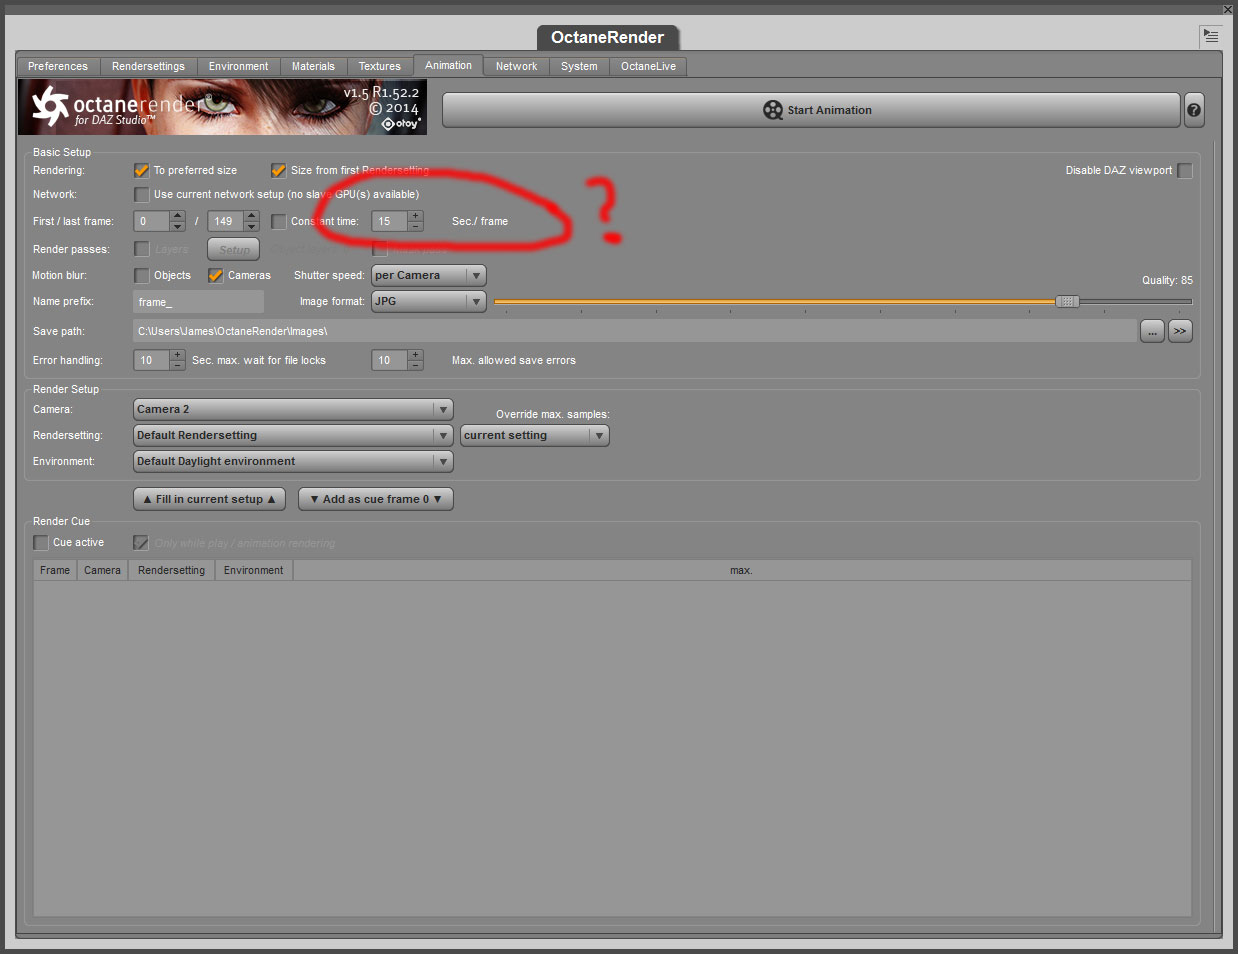Select the Animation tab

448,65
